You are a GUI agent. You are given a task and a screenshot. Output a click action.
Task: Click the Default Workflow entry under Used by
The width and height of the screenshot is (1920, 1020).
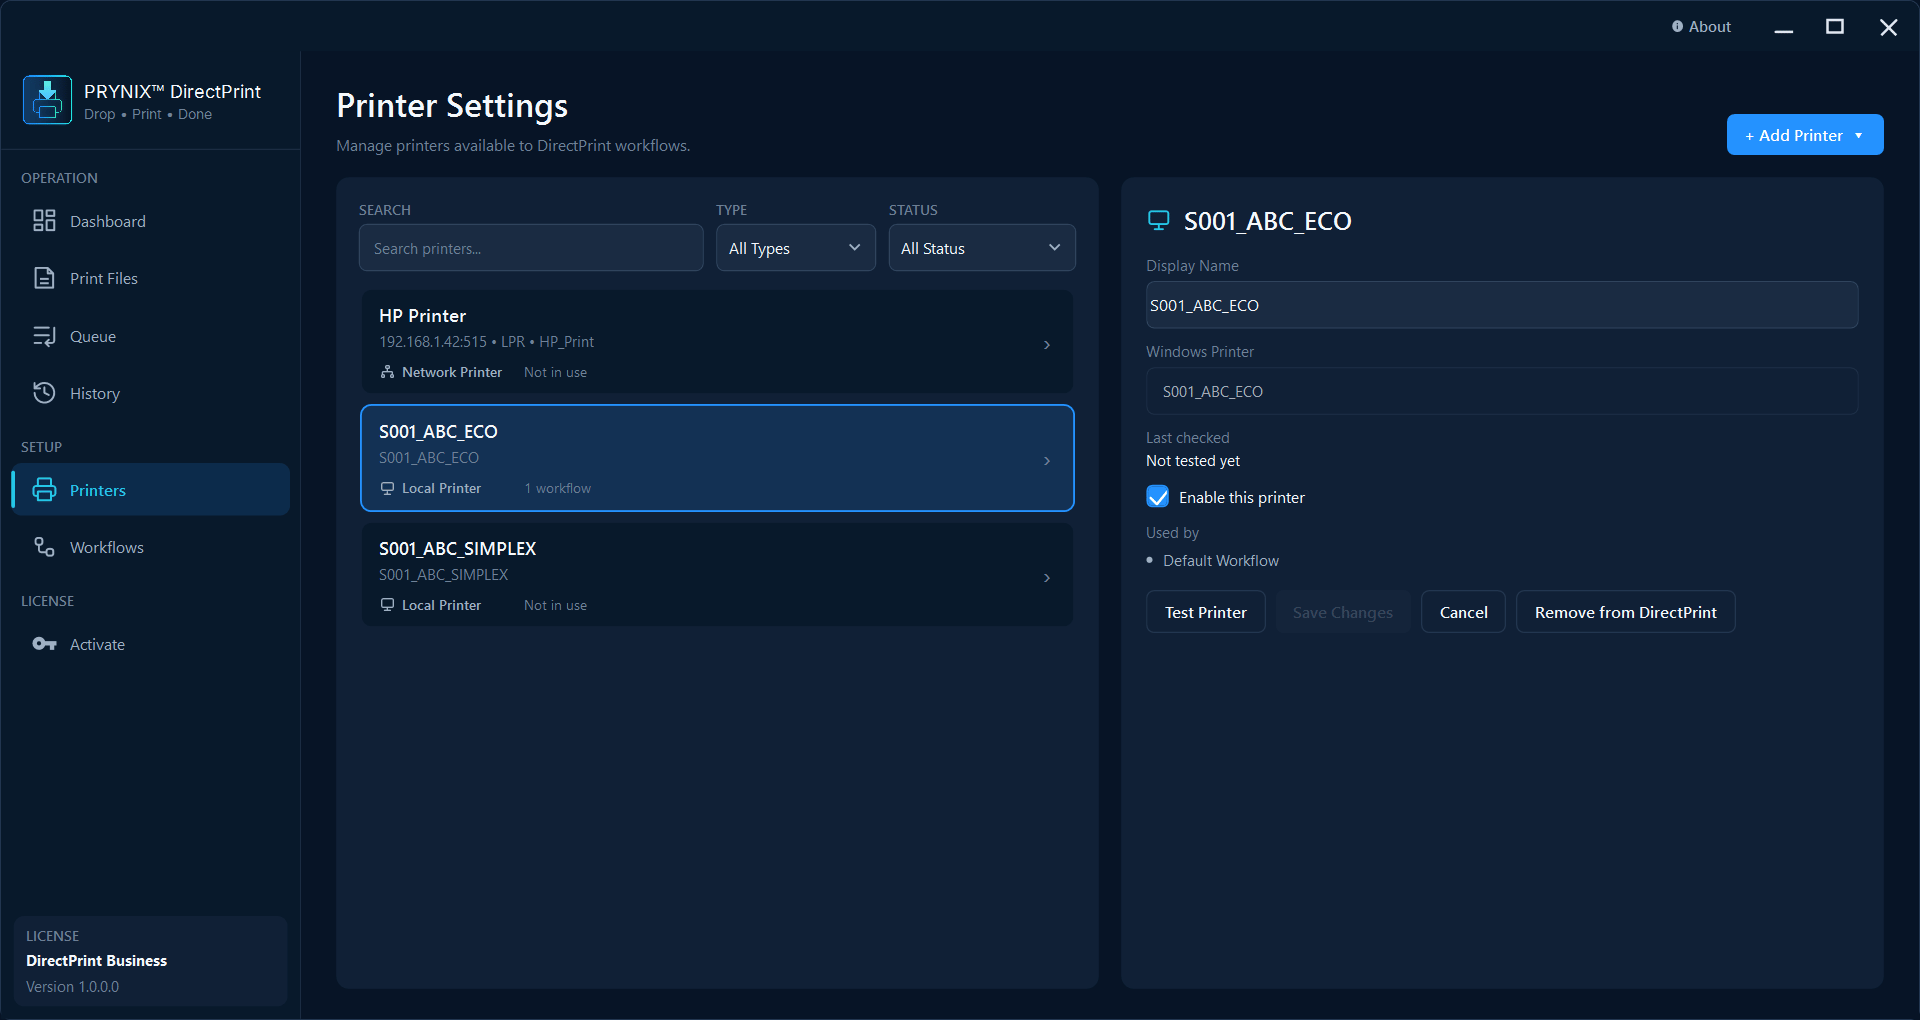1220,561
